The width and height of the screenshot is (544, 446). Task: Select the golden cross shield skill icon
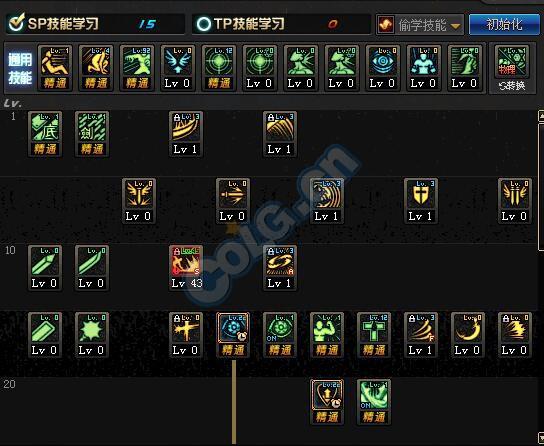pos(420,201)
